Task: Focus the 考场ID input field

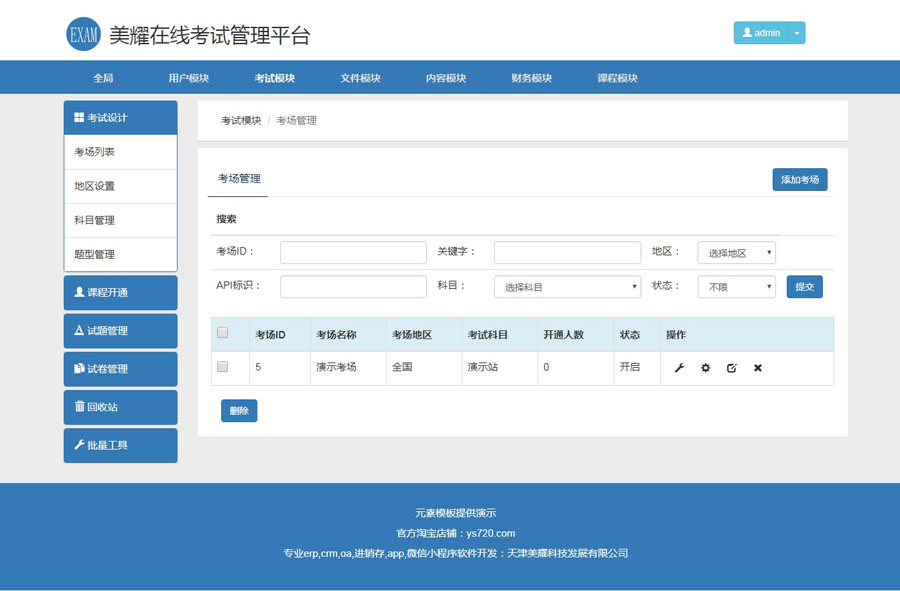Action: (x=353, y=252)
